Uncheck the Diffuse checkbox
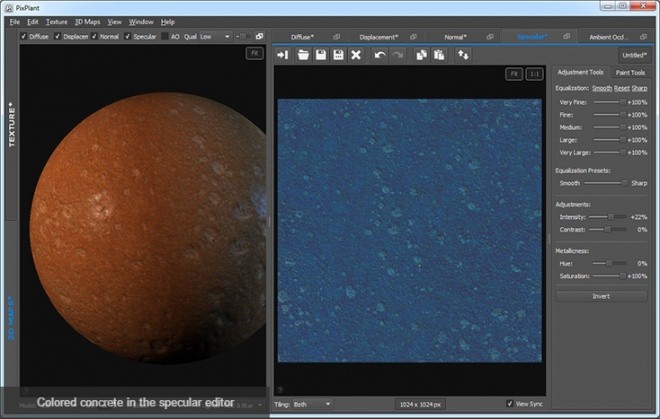The image size is (660, 419). [24, 36]
